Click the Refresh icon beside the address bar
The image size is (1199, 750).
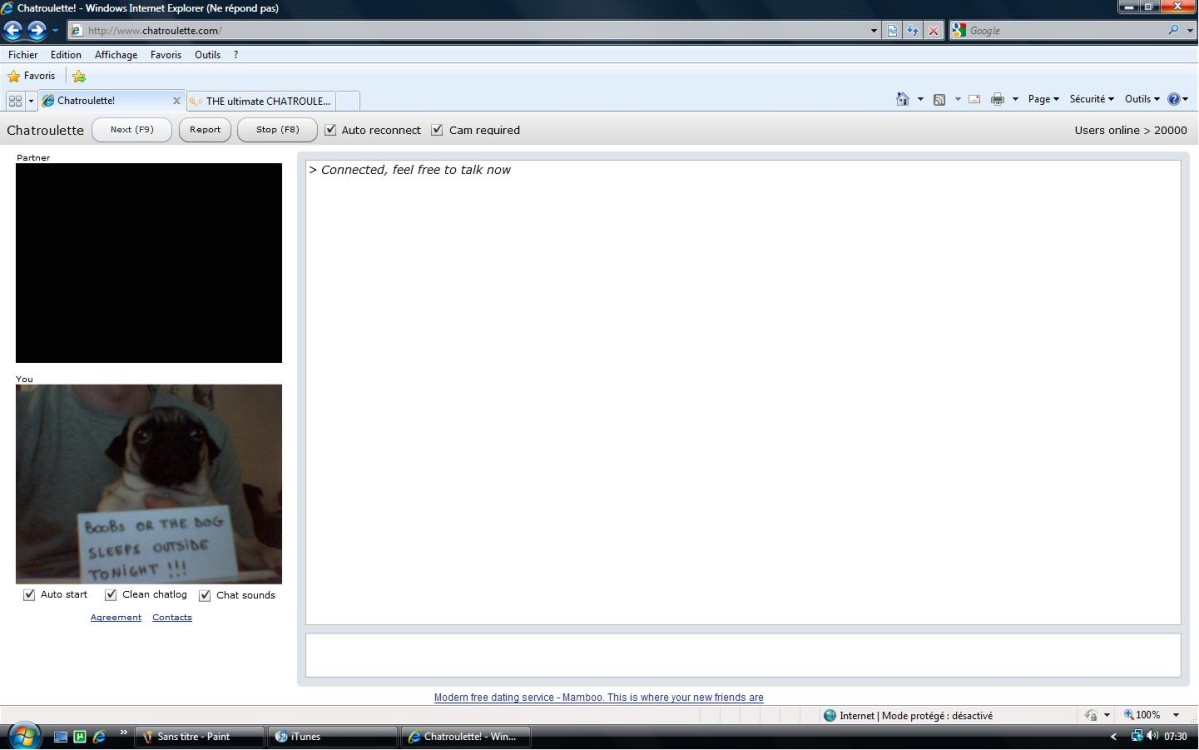(x=912, y=31)
